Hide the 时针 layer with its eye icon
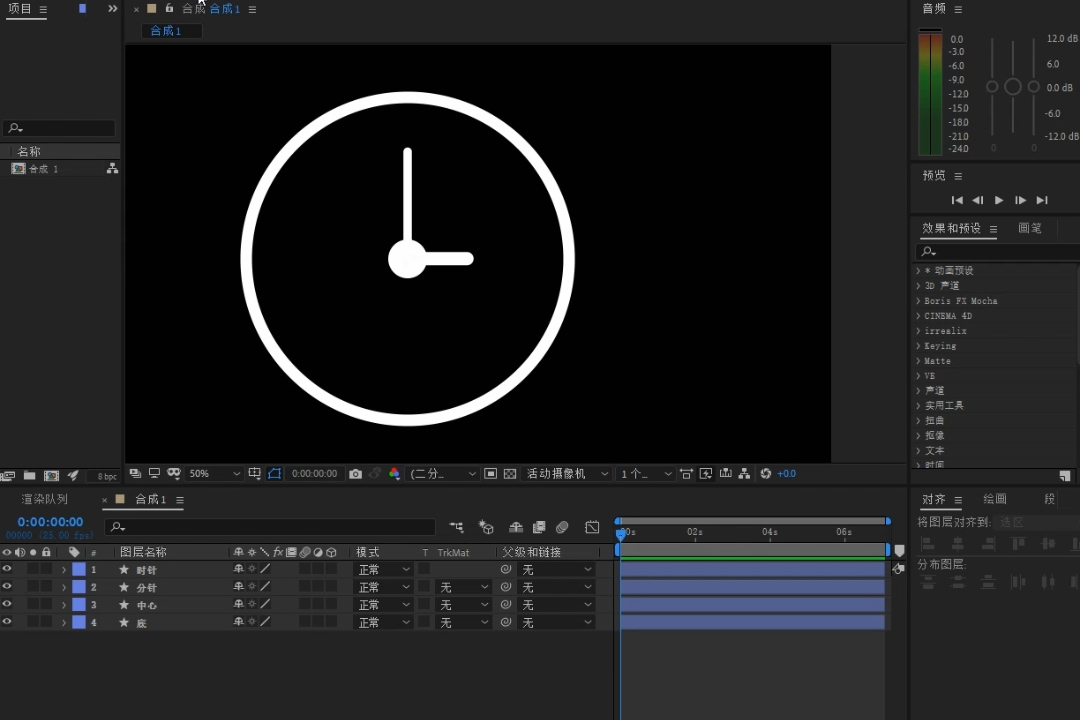 coord(7,569)
